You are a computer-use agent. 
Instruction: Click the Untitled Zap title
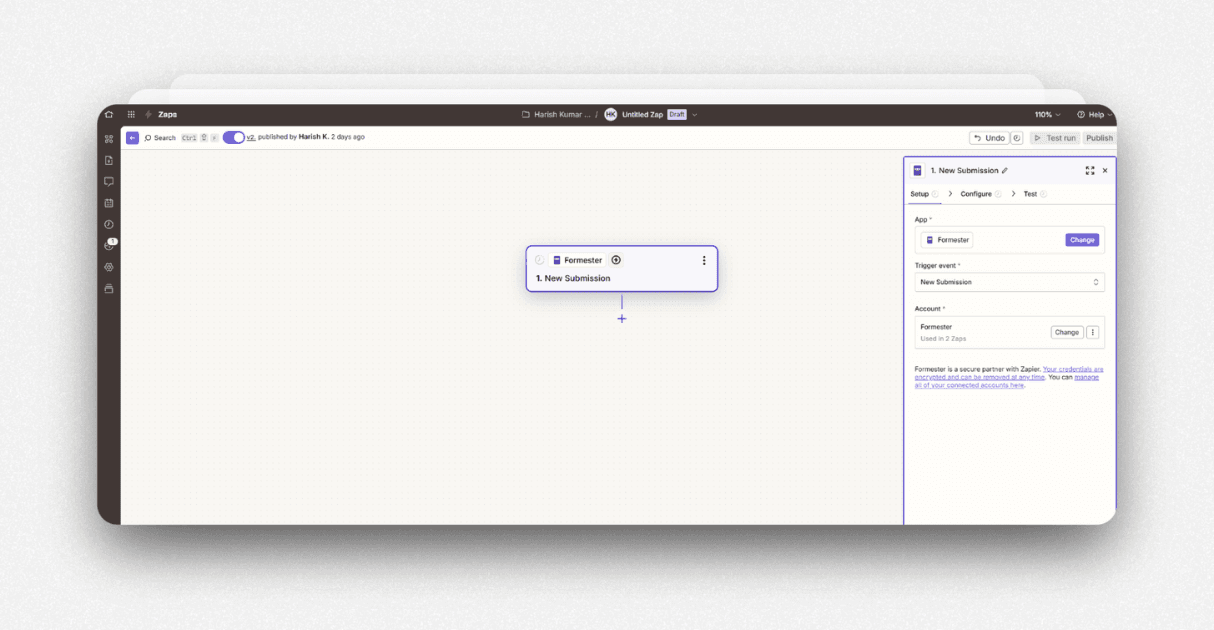(x=642, y=114)
